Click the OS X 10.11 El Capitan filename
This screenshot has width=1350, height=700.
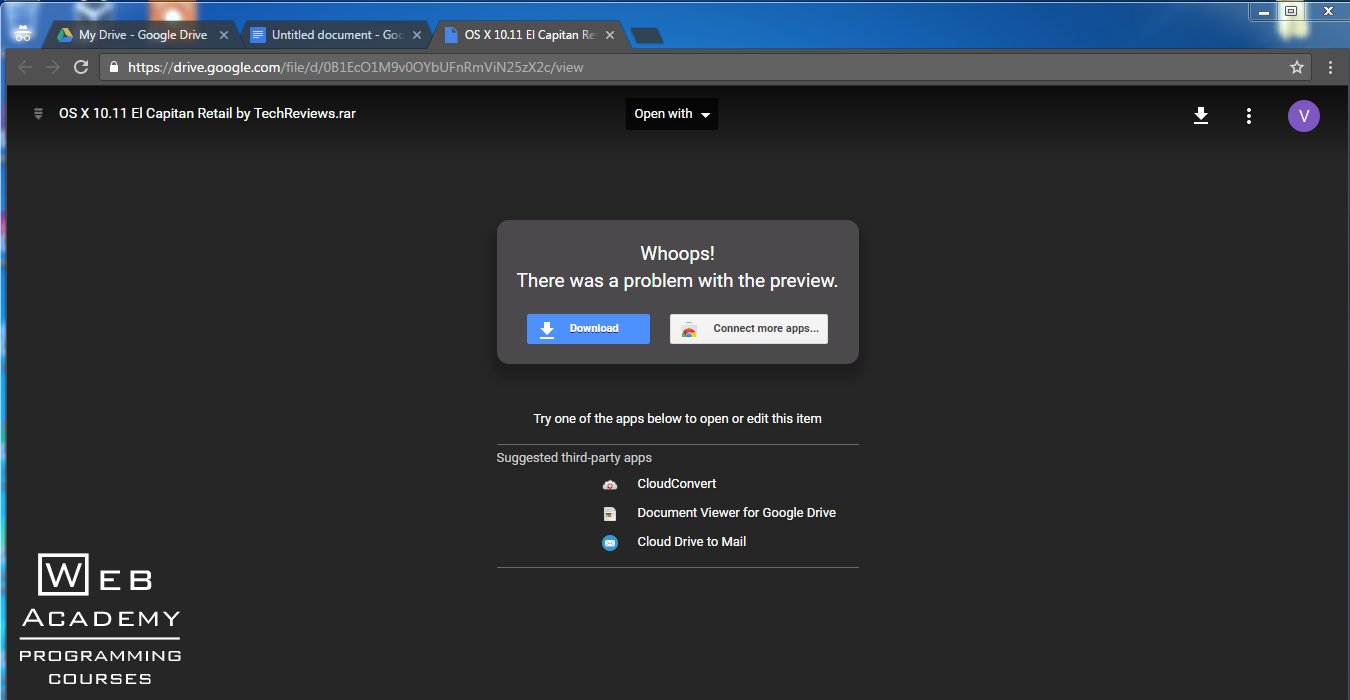click(x=207, y=114)
